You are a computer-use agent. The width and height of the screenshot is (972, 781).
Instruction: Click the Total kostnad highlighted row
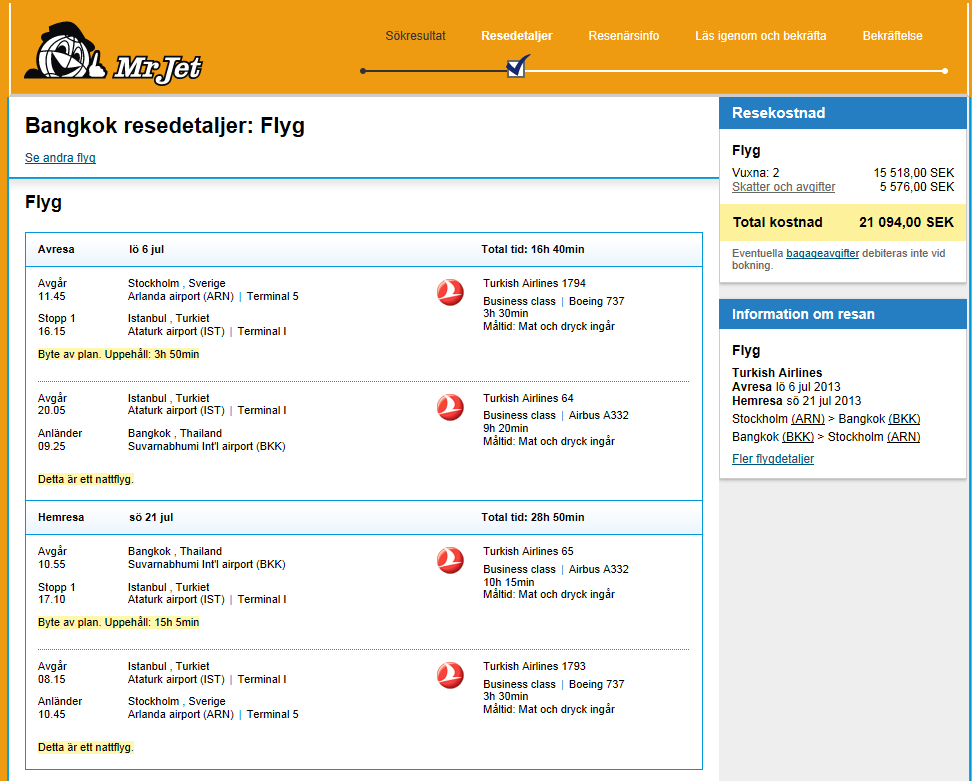(x=843, y=222)
